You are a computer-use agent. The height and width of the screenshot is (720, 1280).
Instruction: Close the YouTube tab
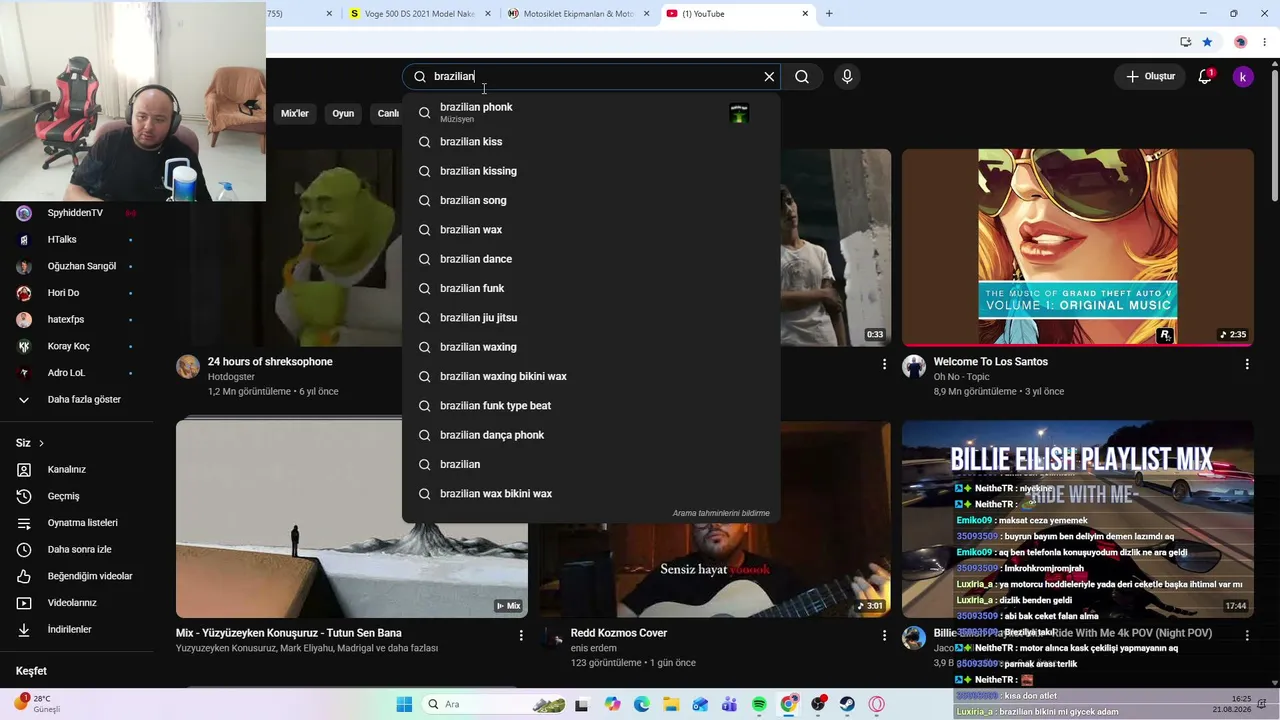pos(805,14)
